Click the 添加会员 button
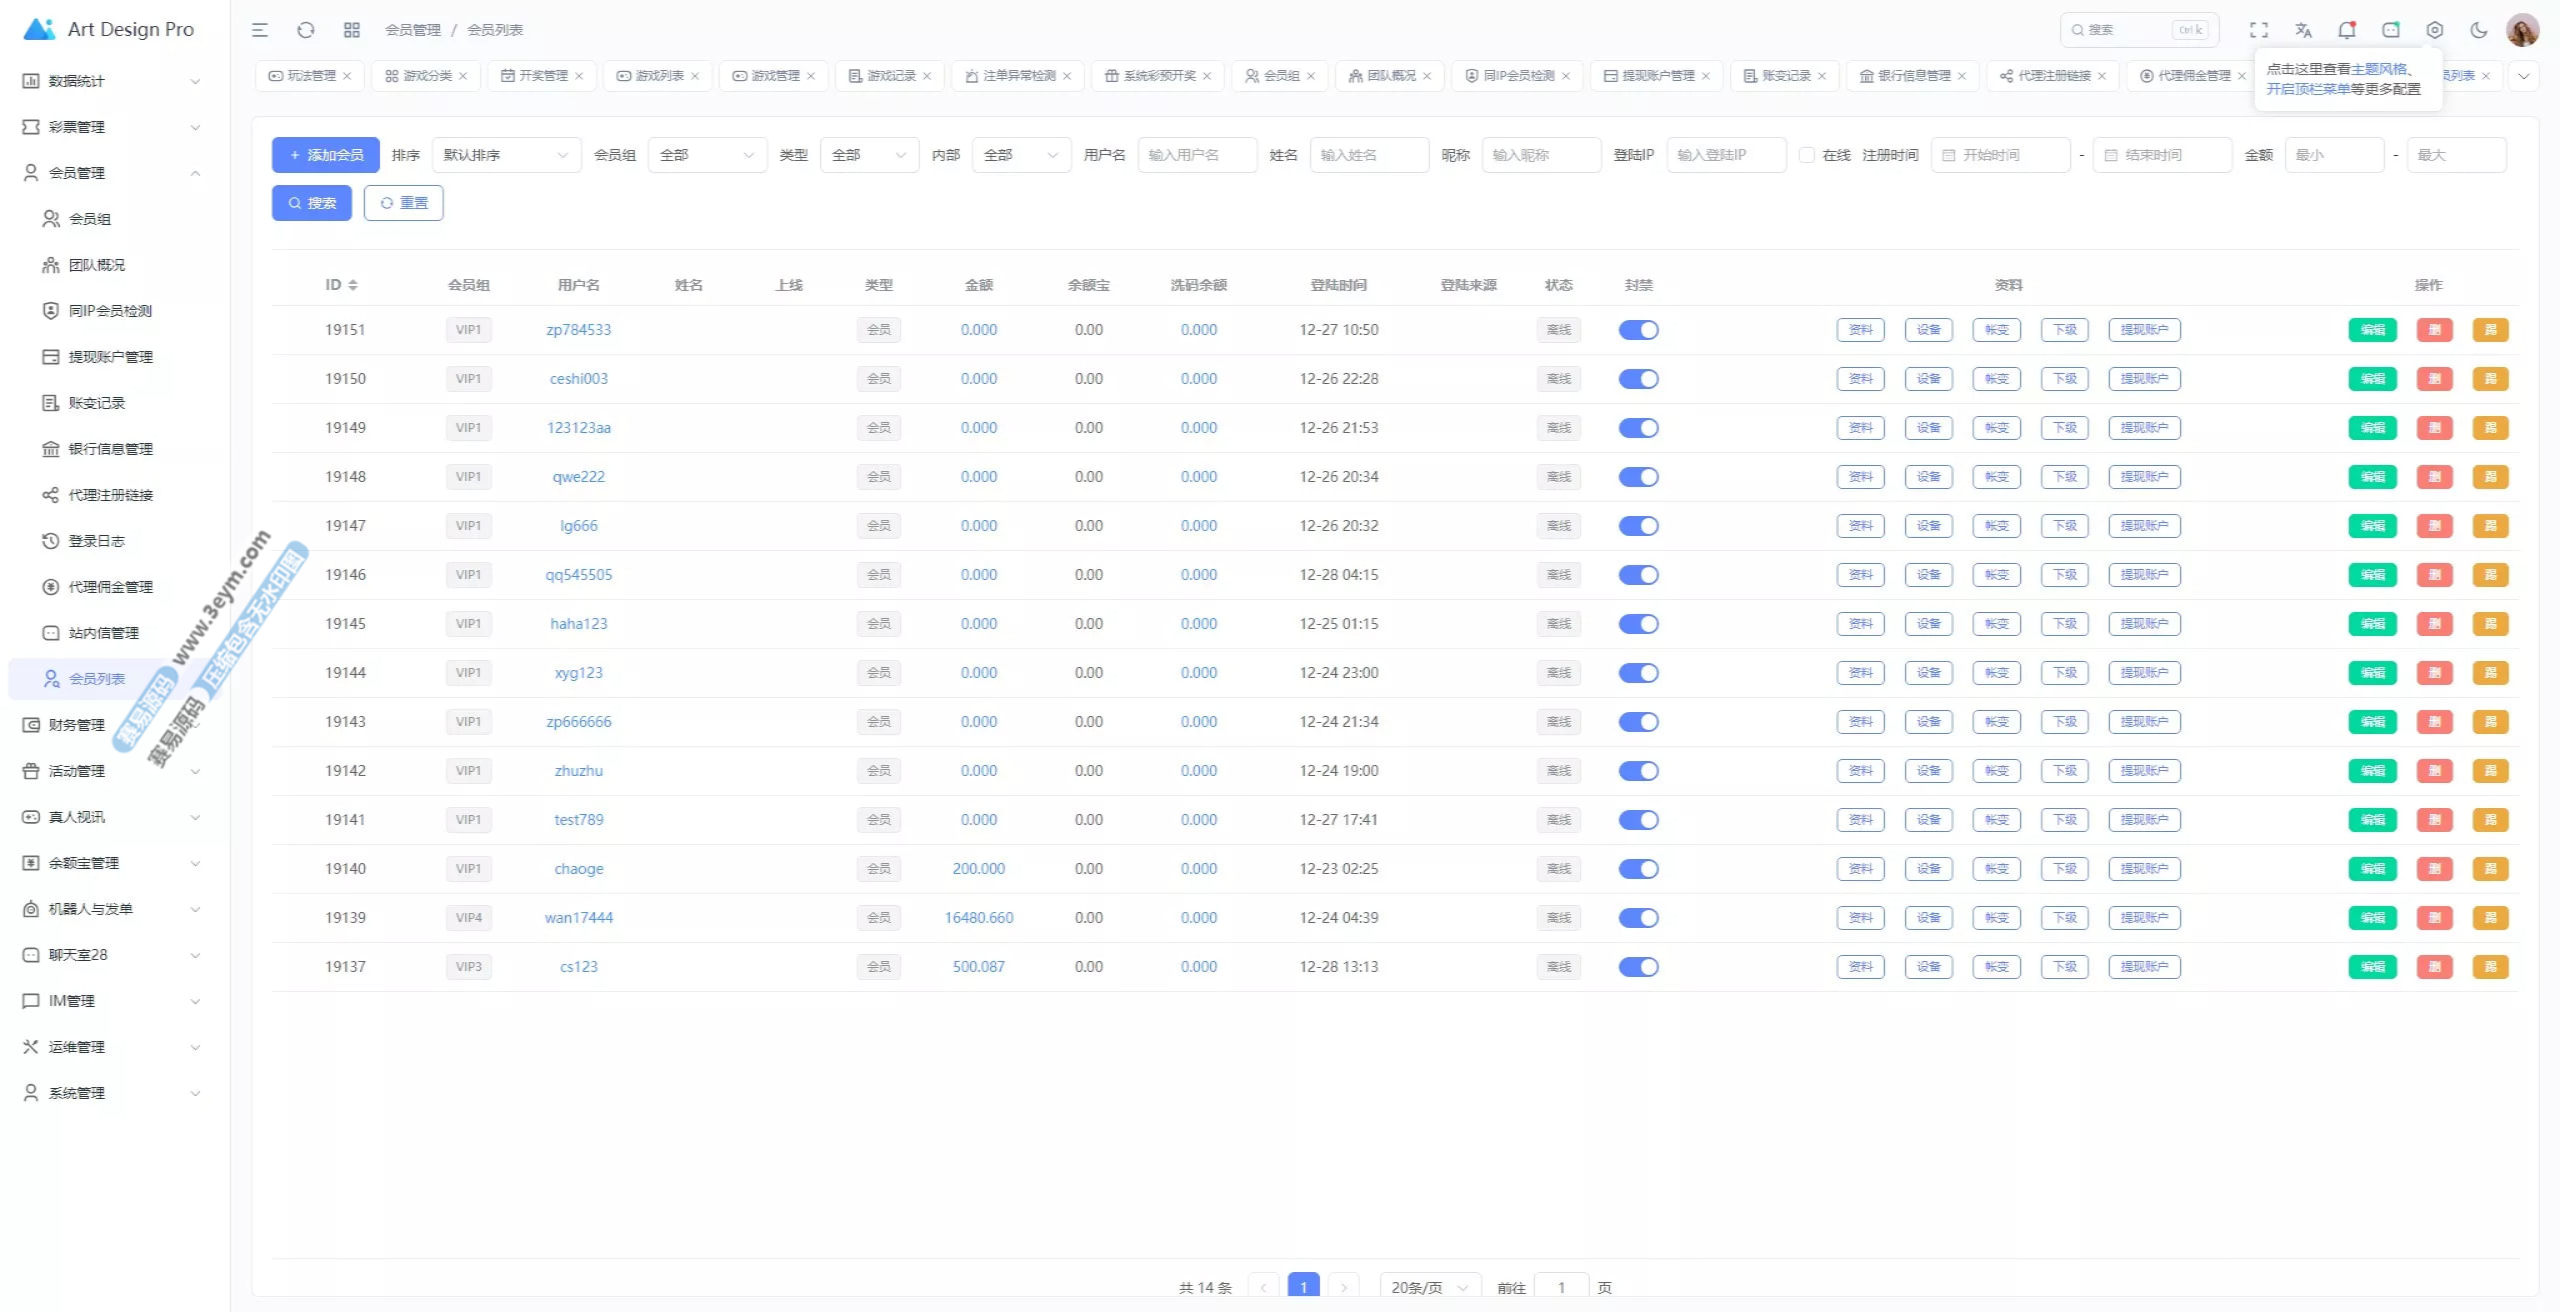The height and width of the screenshot is (1312, 2560). 326,155
